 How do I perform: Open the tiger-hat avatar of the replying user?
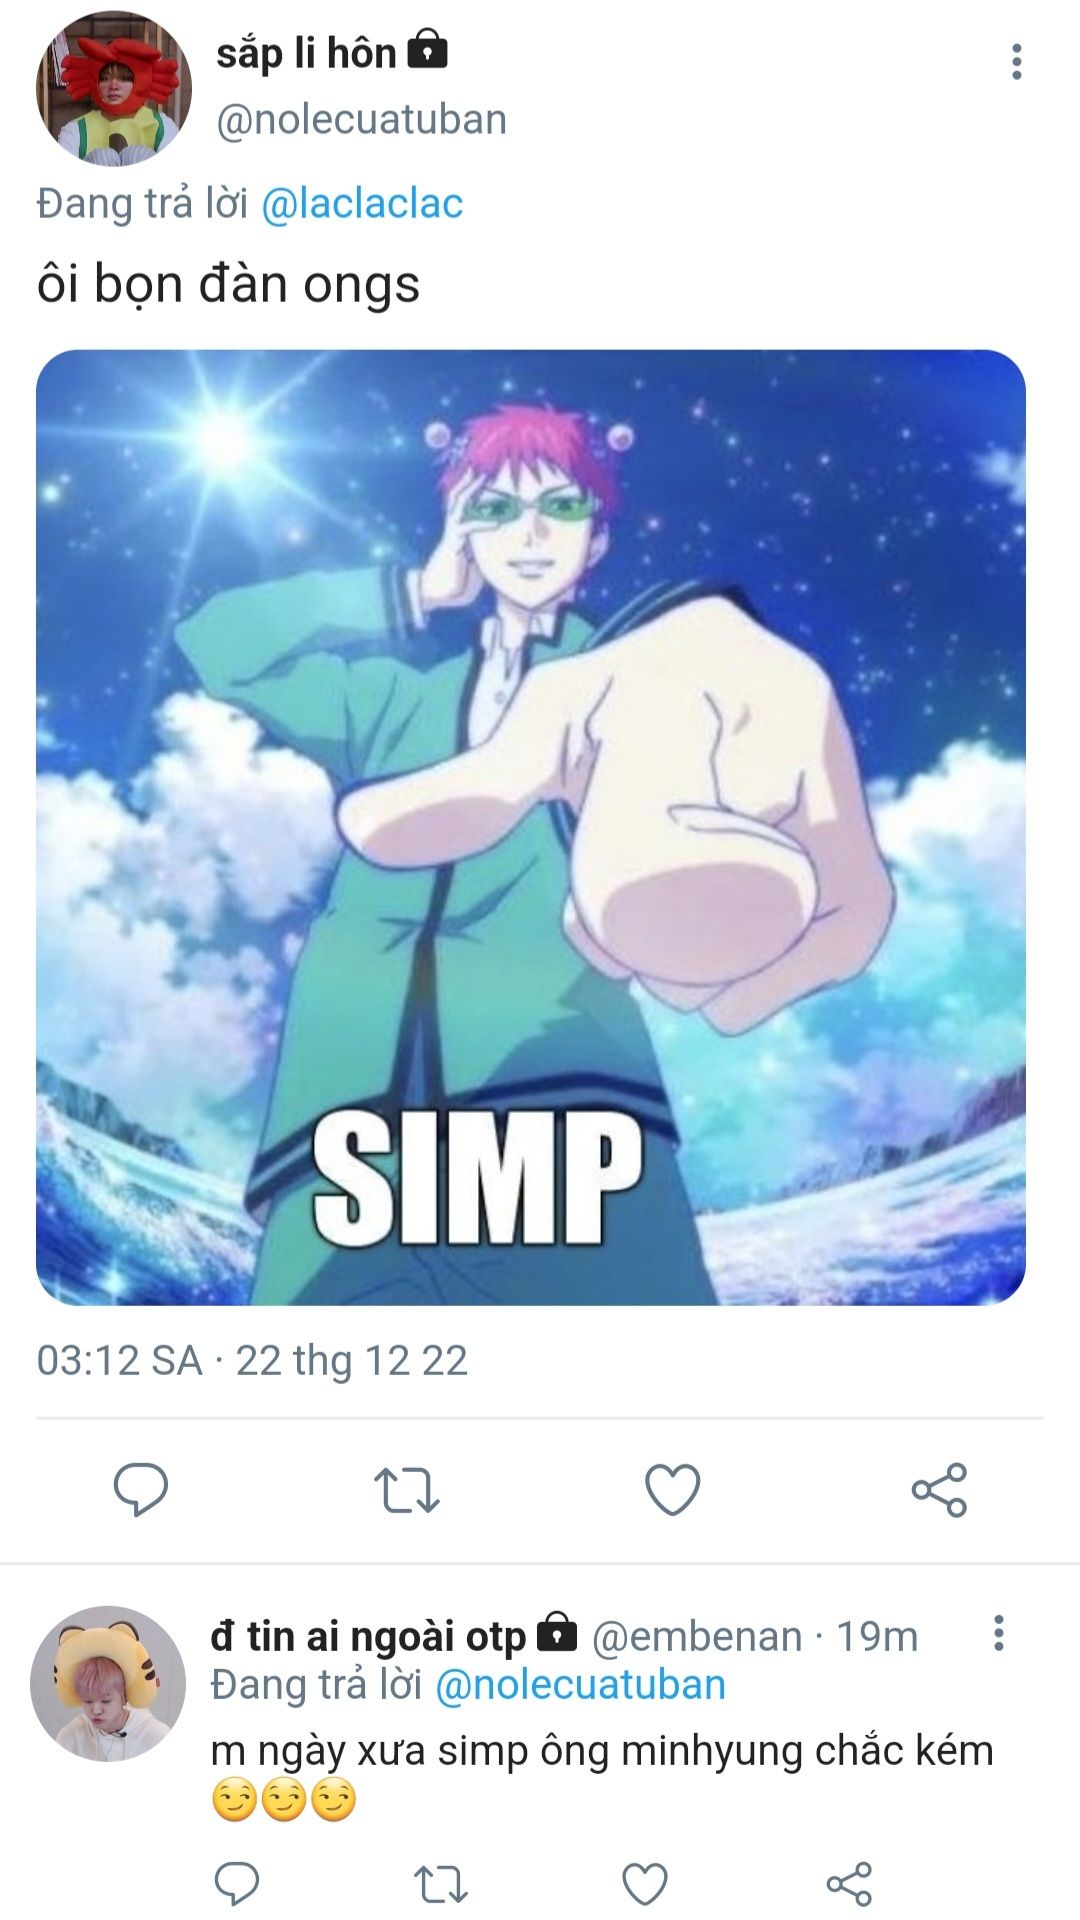[x=108, y=1685]
